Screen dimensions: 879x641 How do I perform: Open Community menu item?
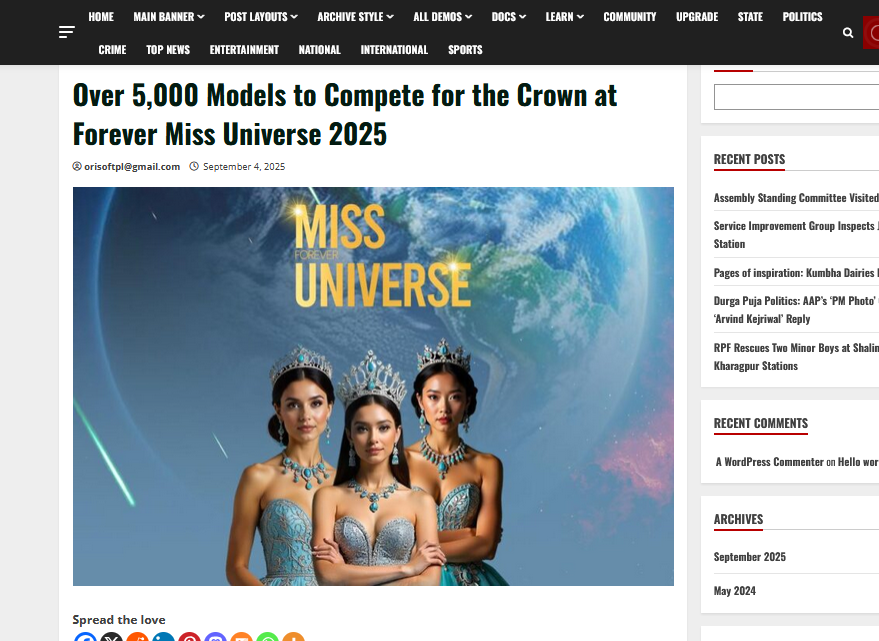tap(630, 17)
